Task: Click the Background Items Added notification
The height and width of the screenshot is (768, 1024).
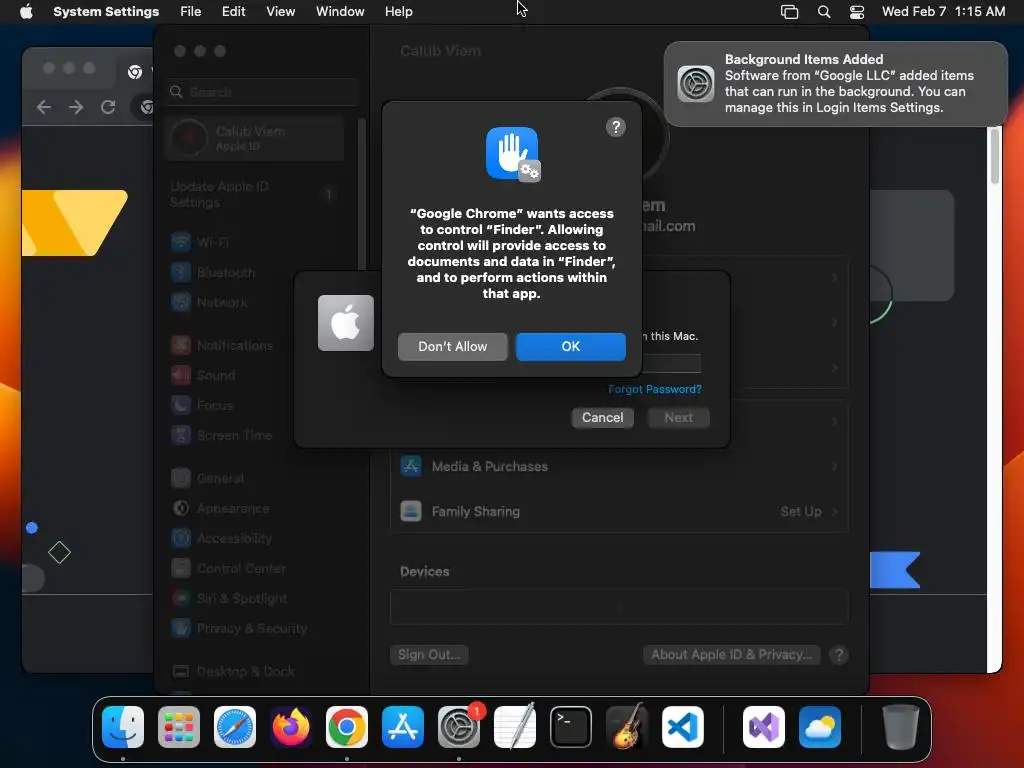Action: [835, 84]
